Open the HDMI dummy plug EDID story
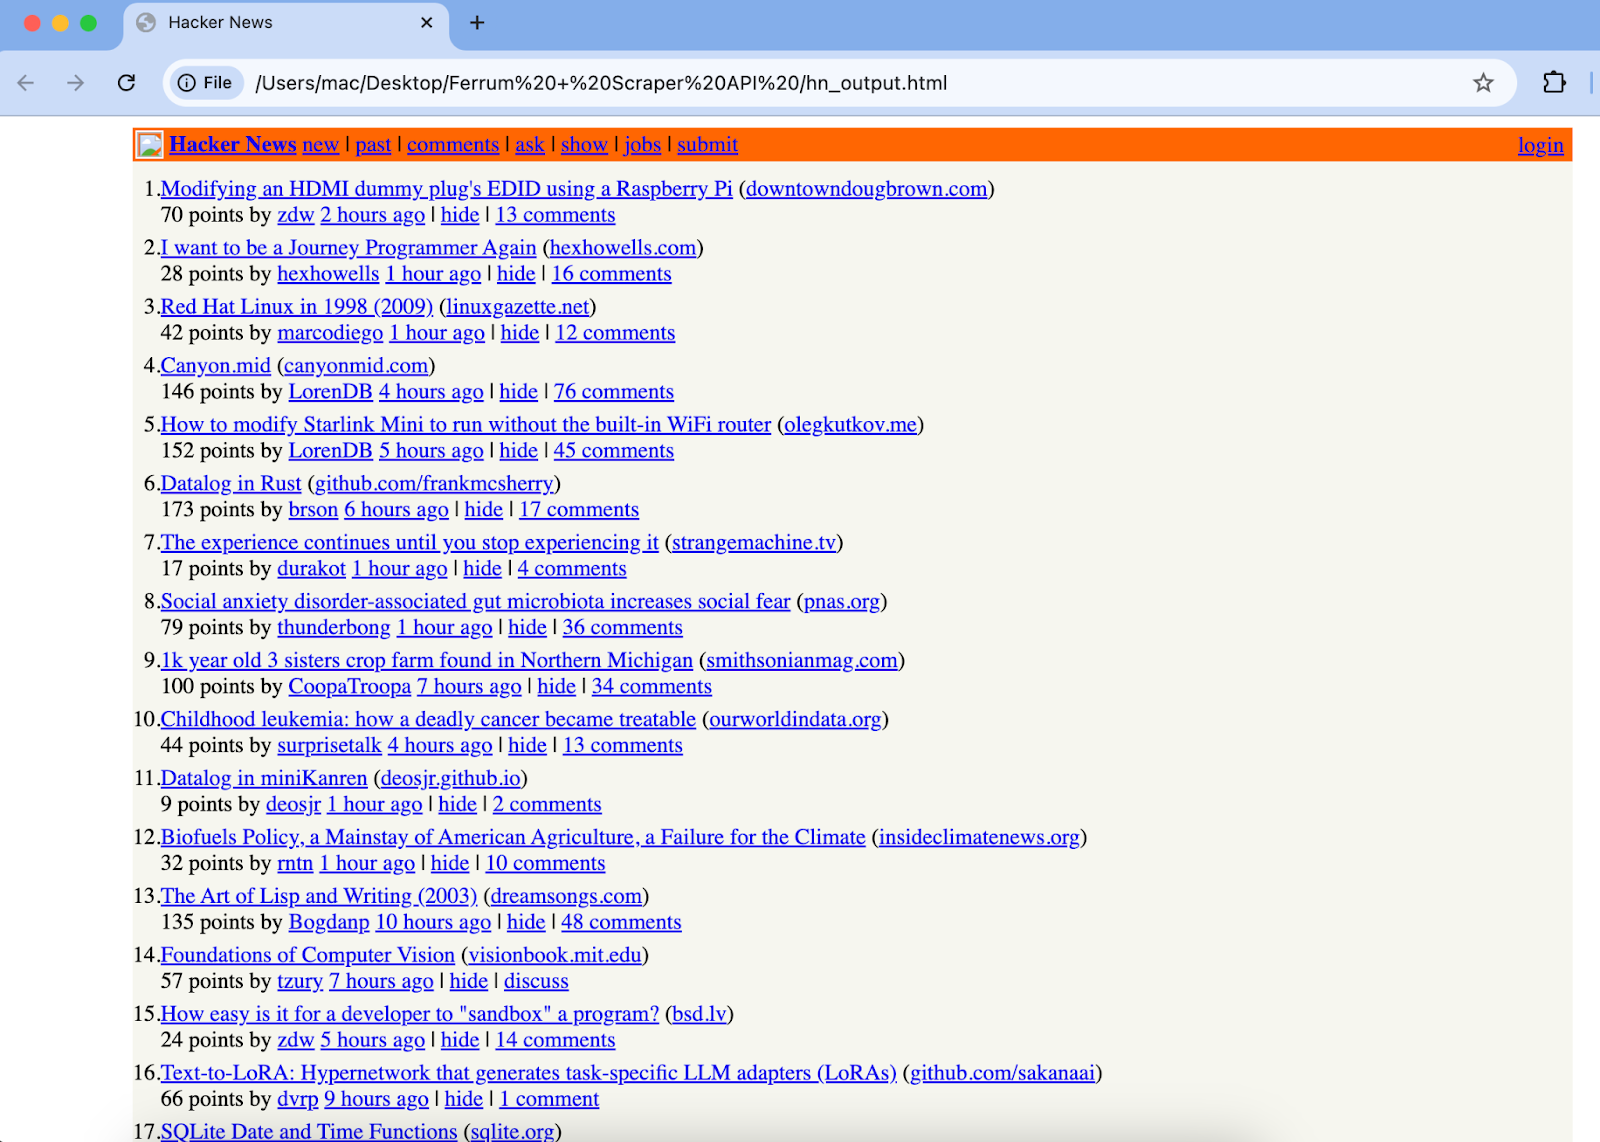Screen dimensions: 1600x1142 point(446,188)
